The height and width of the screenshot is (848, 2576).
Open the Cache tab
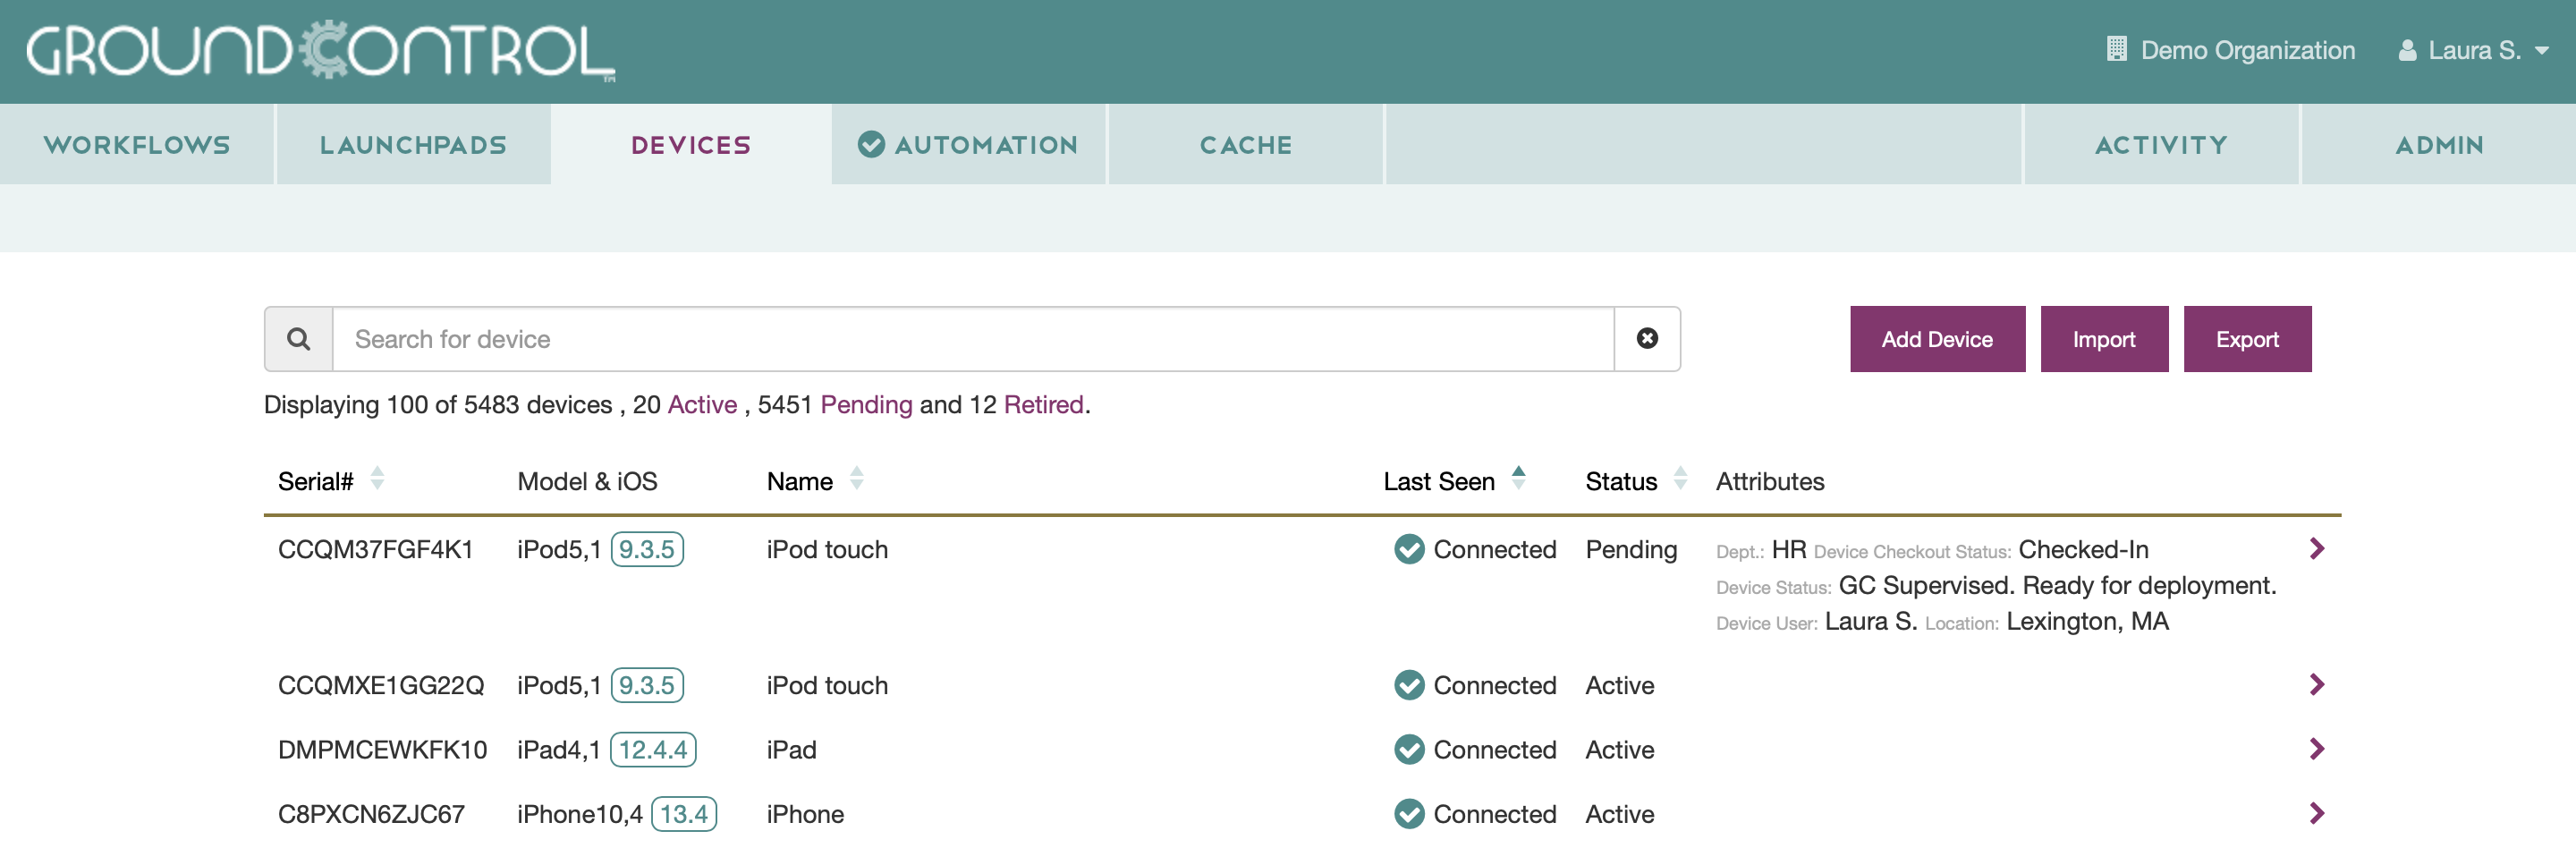coord(1246,145)
